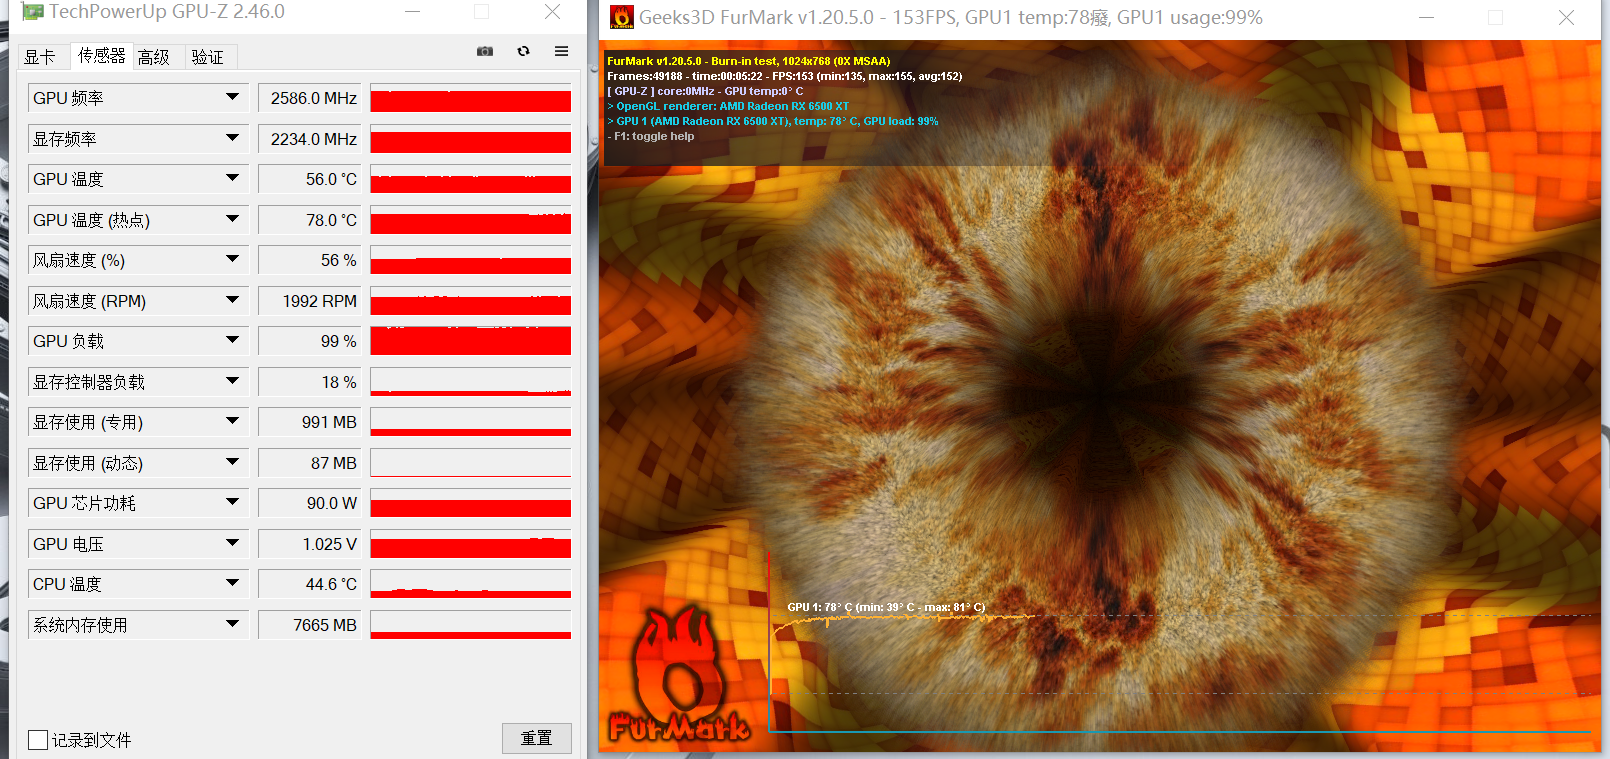This screenshot has height=759, width=1610.
Task: Minimize the GPU-Z window
Action: coord(413,12)
